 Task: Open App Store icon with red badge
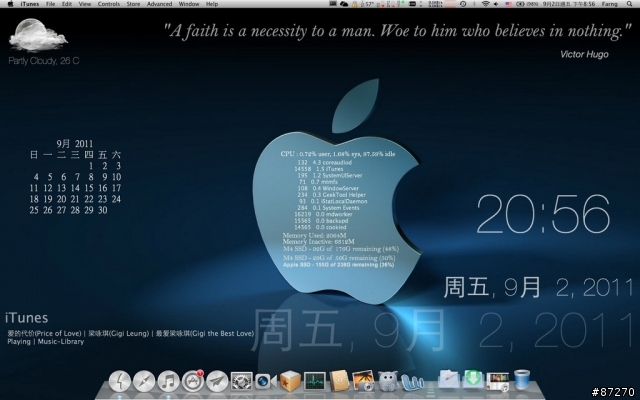coord(193,381)
